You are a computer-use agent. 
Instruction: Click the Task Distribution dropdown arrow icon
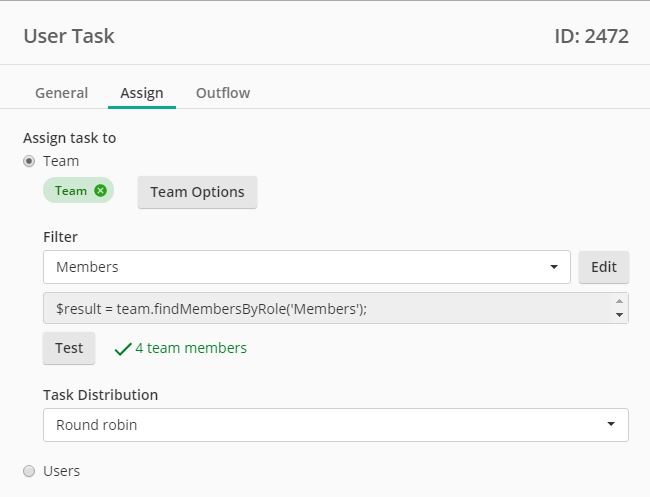tap(611, 424)
